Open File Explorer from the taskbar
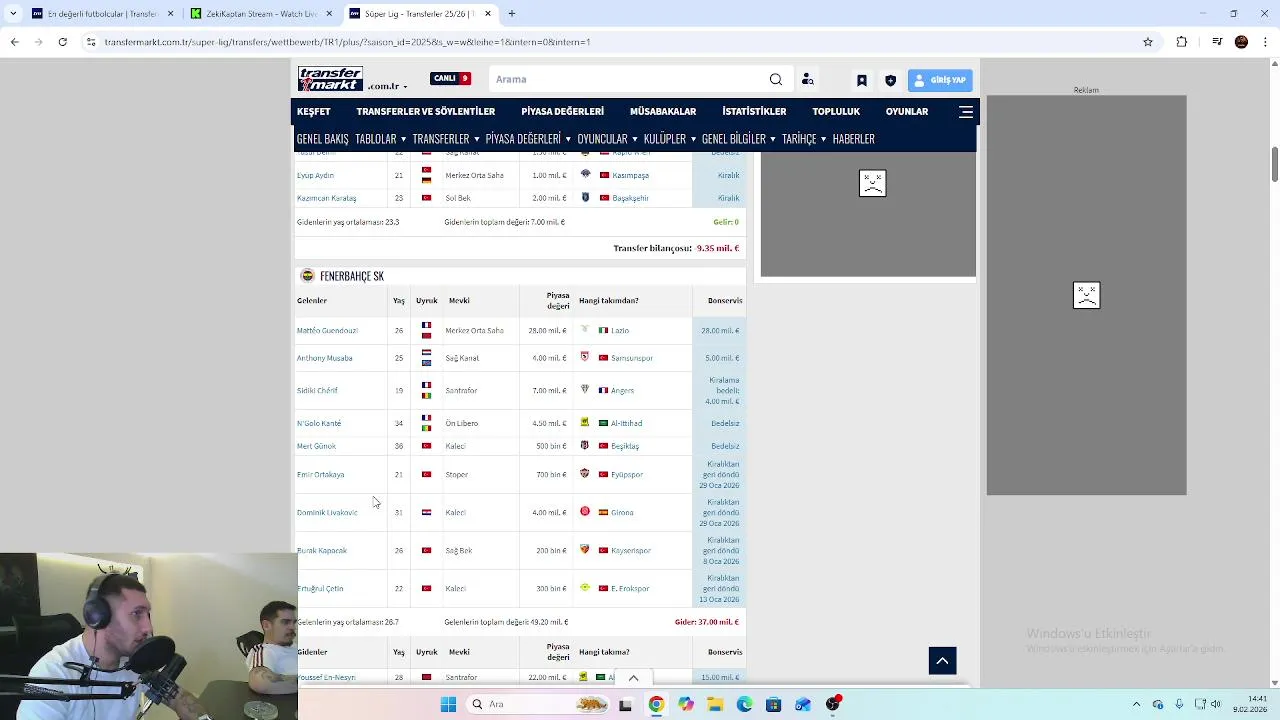The image size is (1280, 720). tap(715, 704)
